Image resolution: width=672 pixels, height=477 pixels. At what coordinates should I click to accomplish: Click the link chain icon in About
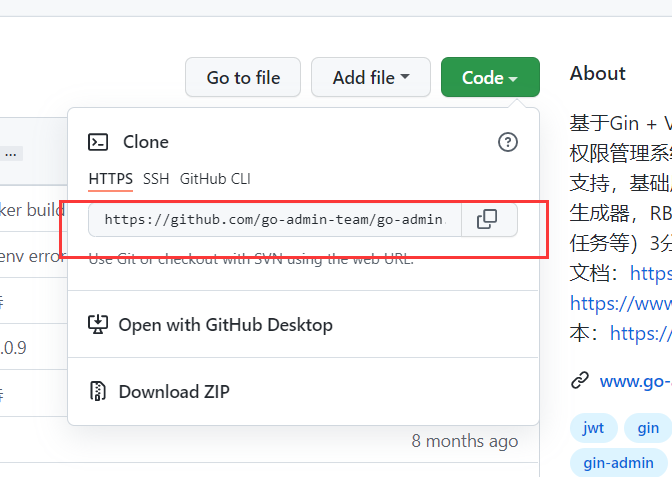tap(580, 380)
